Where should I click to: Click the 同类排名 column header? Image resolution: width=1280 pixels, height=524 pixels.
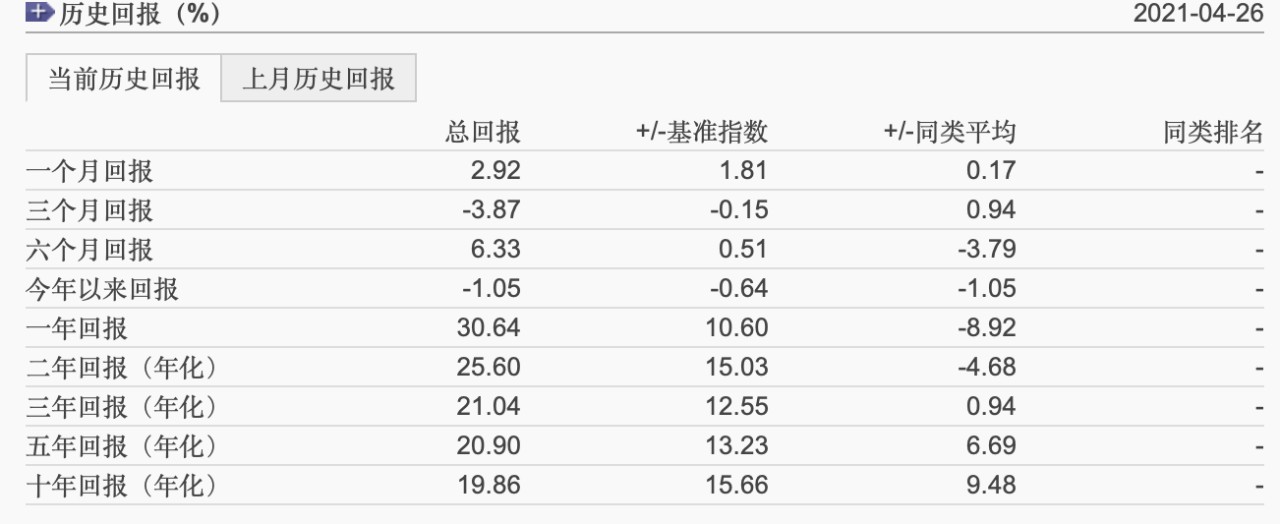pos(1213,133)
